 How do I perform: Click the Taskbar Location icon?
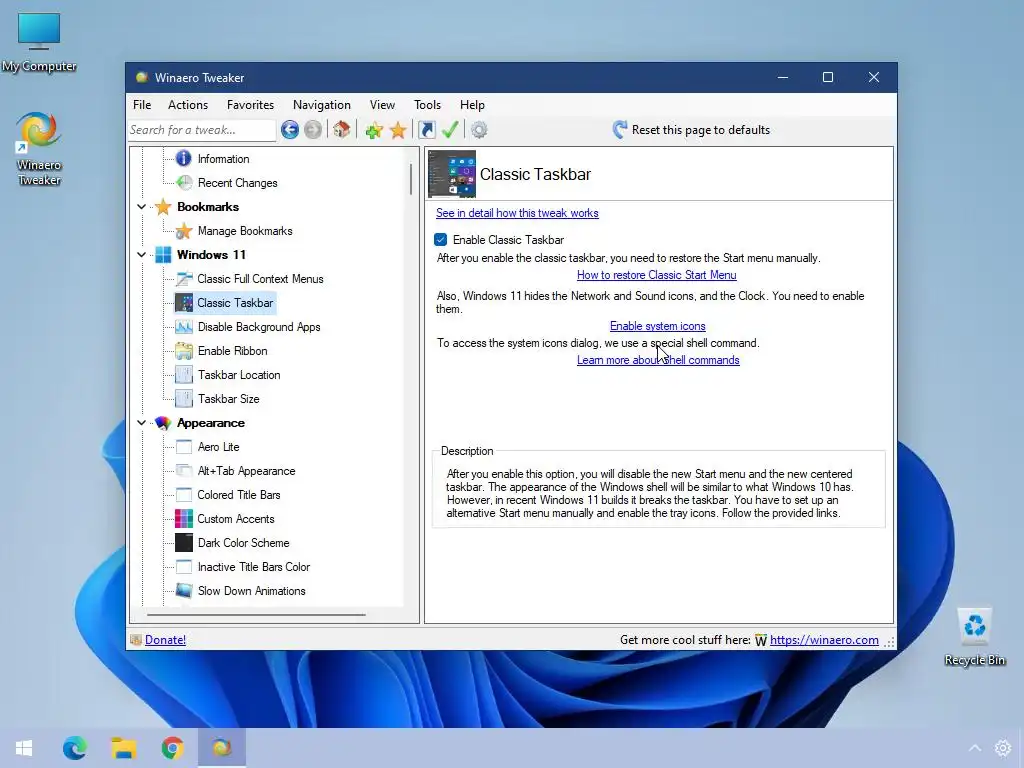point(184,375)
